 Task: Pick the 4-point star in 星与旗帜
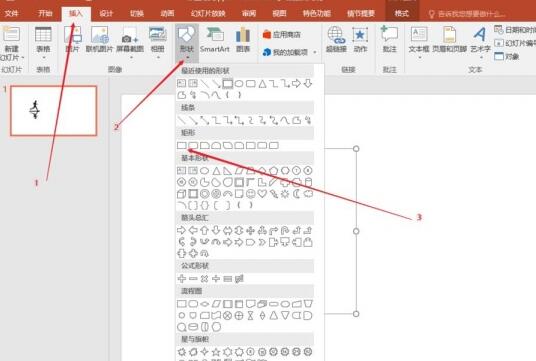[x=204, y=351]
